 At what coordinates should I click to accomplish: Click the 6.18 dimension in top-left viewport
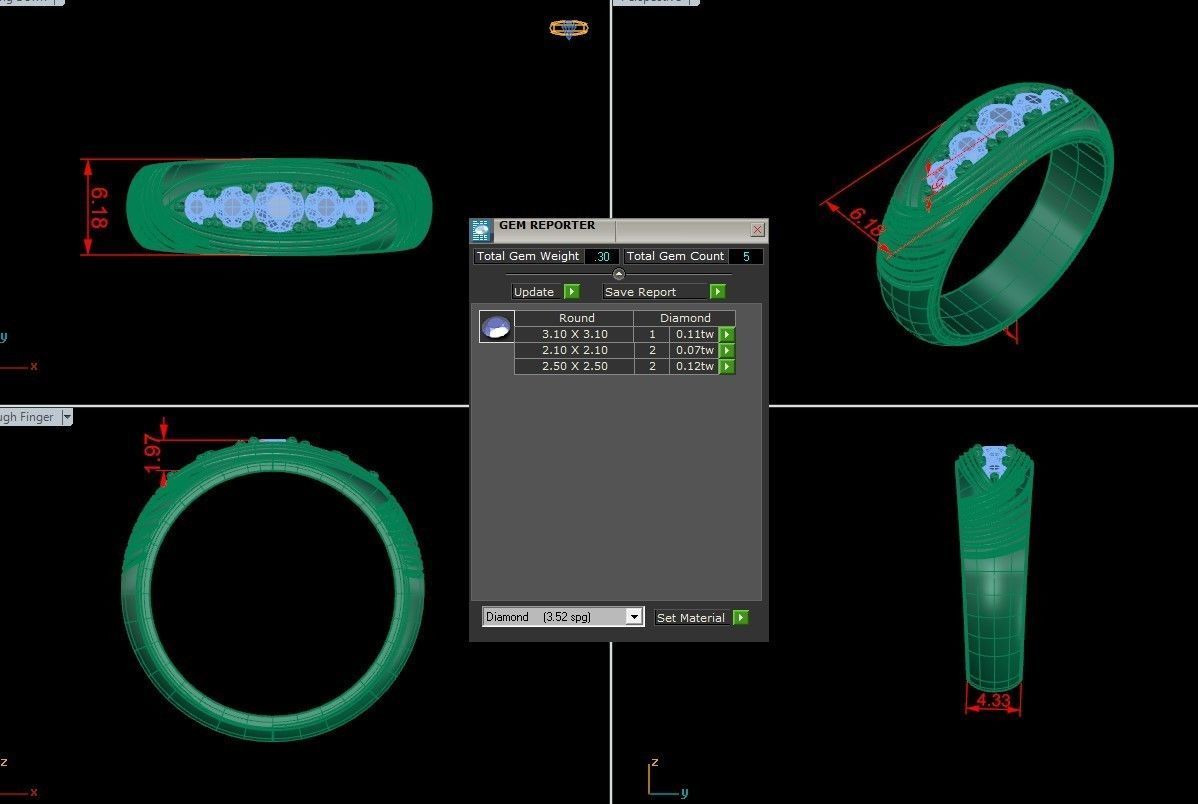tap(99, 207)
